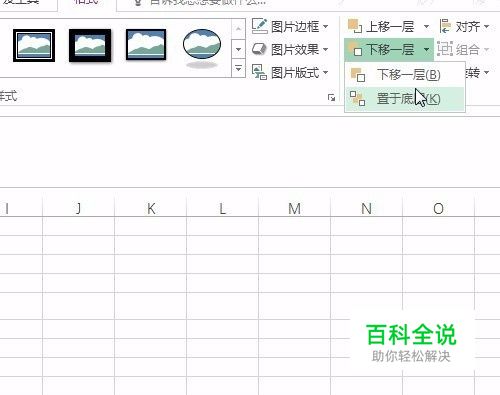Open the 图片版式 dropdown arrow

[x=325, y=72]
